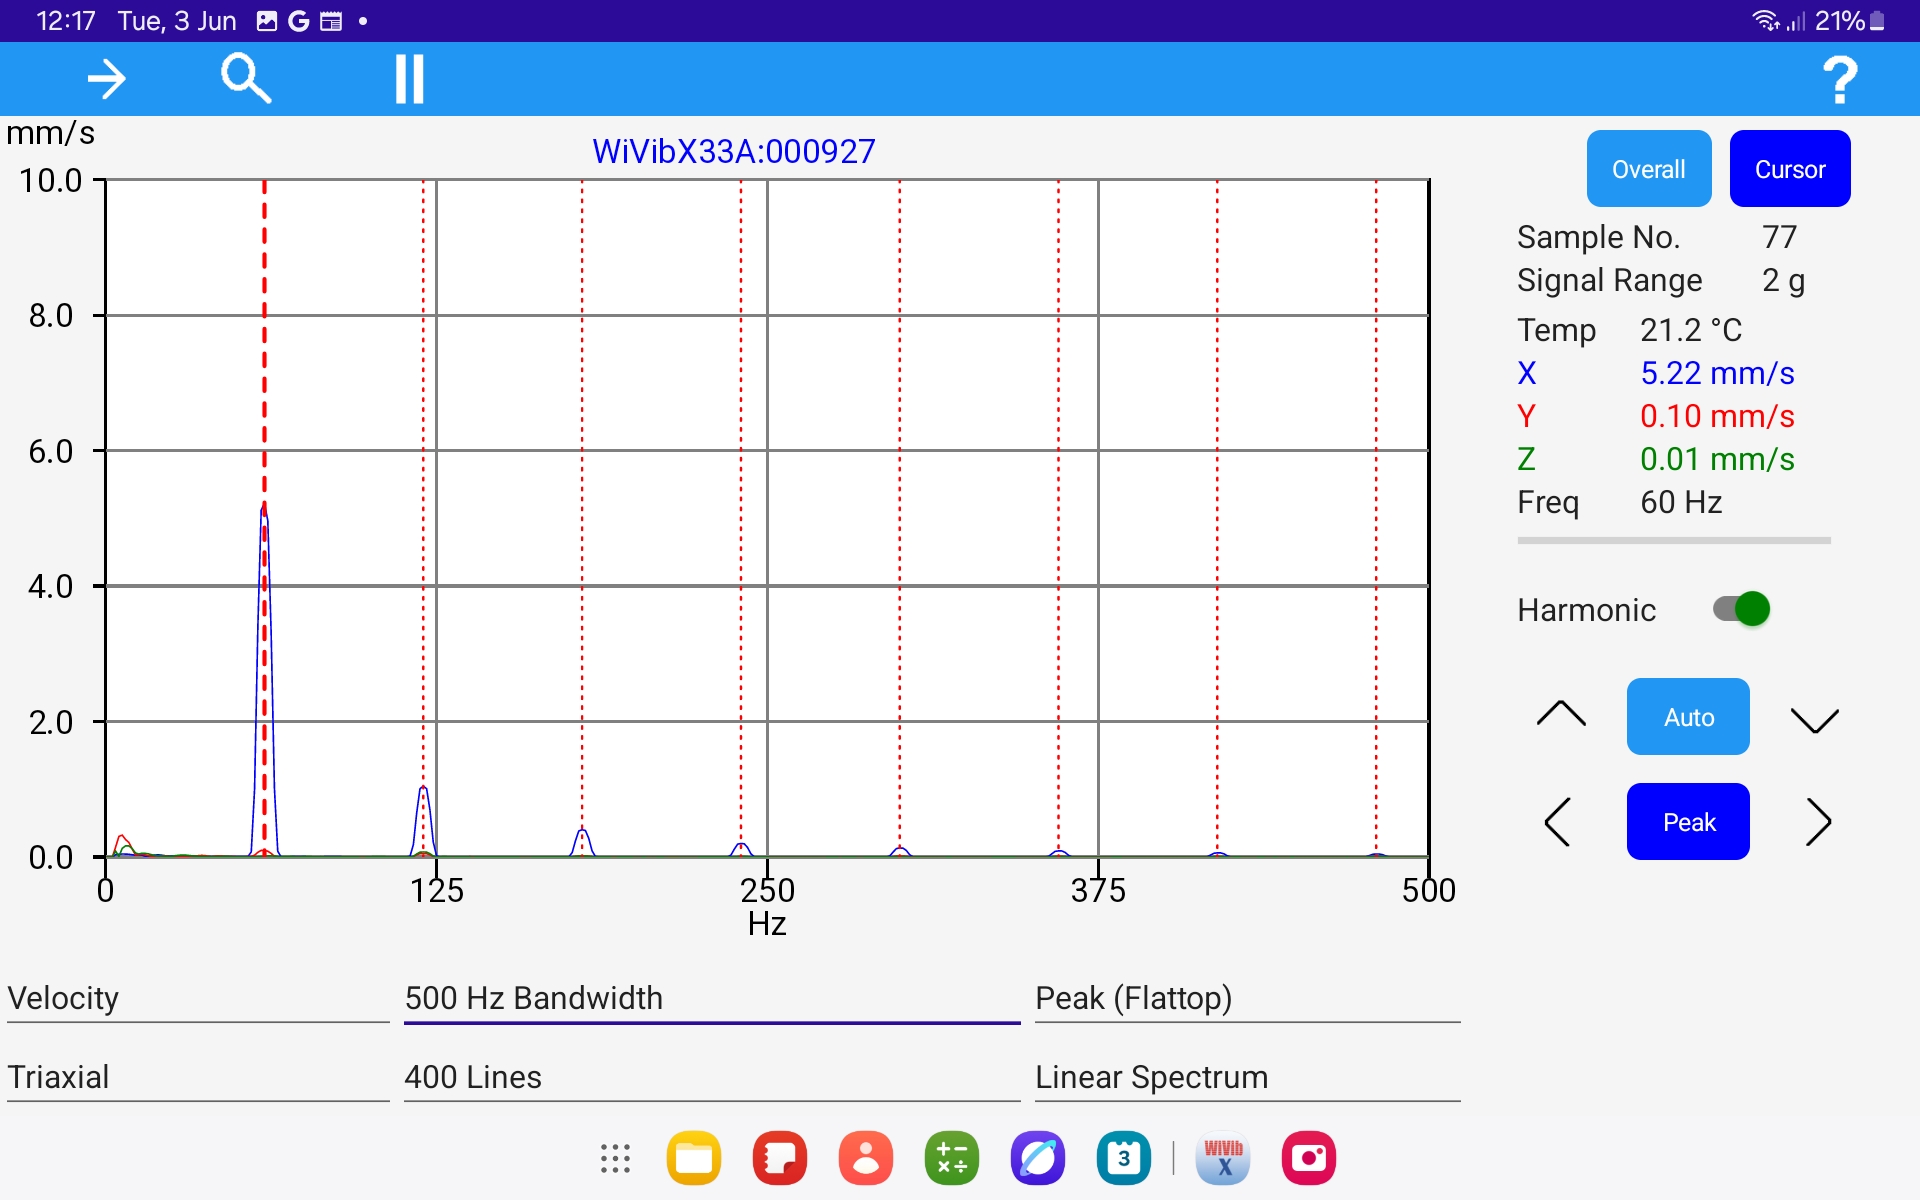
Task: Open the help question mark
Action: tap(1838, 79)
